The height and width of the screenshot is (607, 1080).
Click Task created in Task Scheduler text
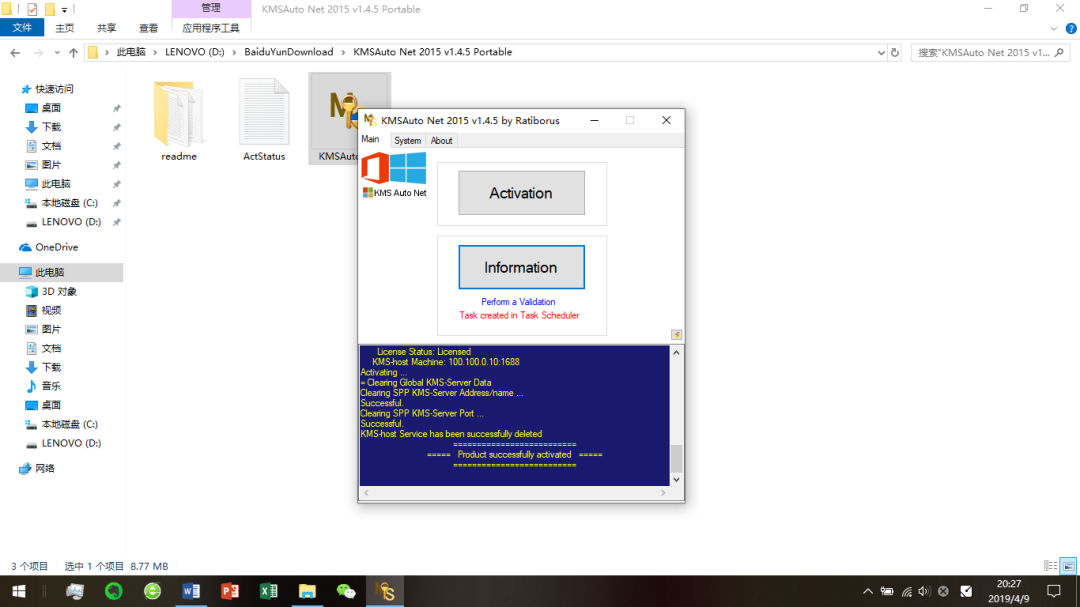519,316
